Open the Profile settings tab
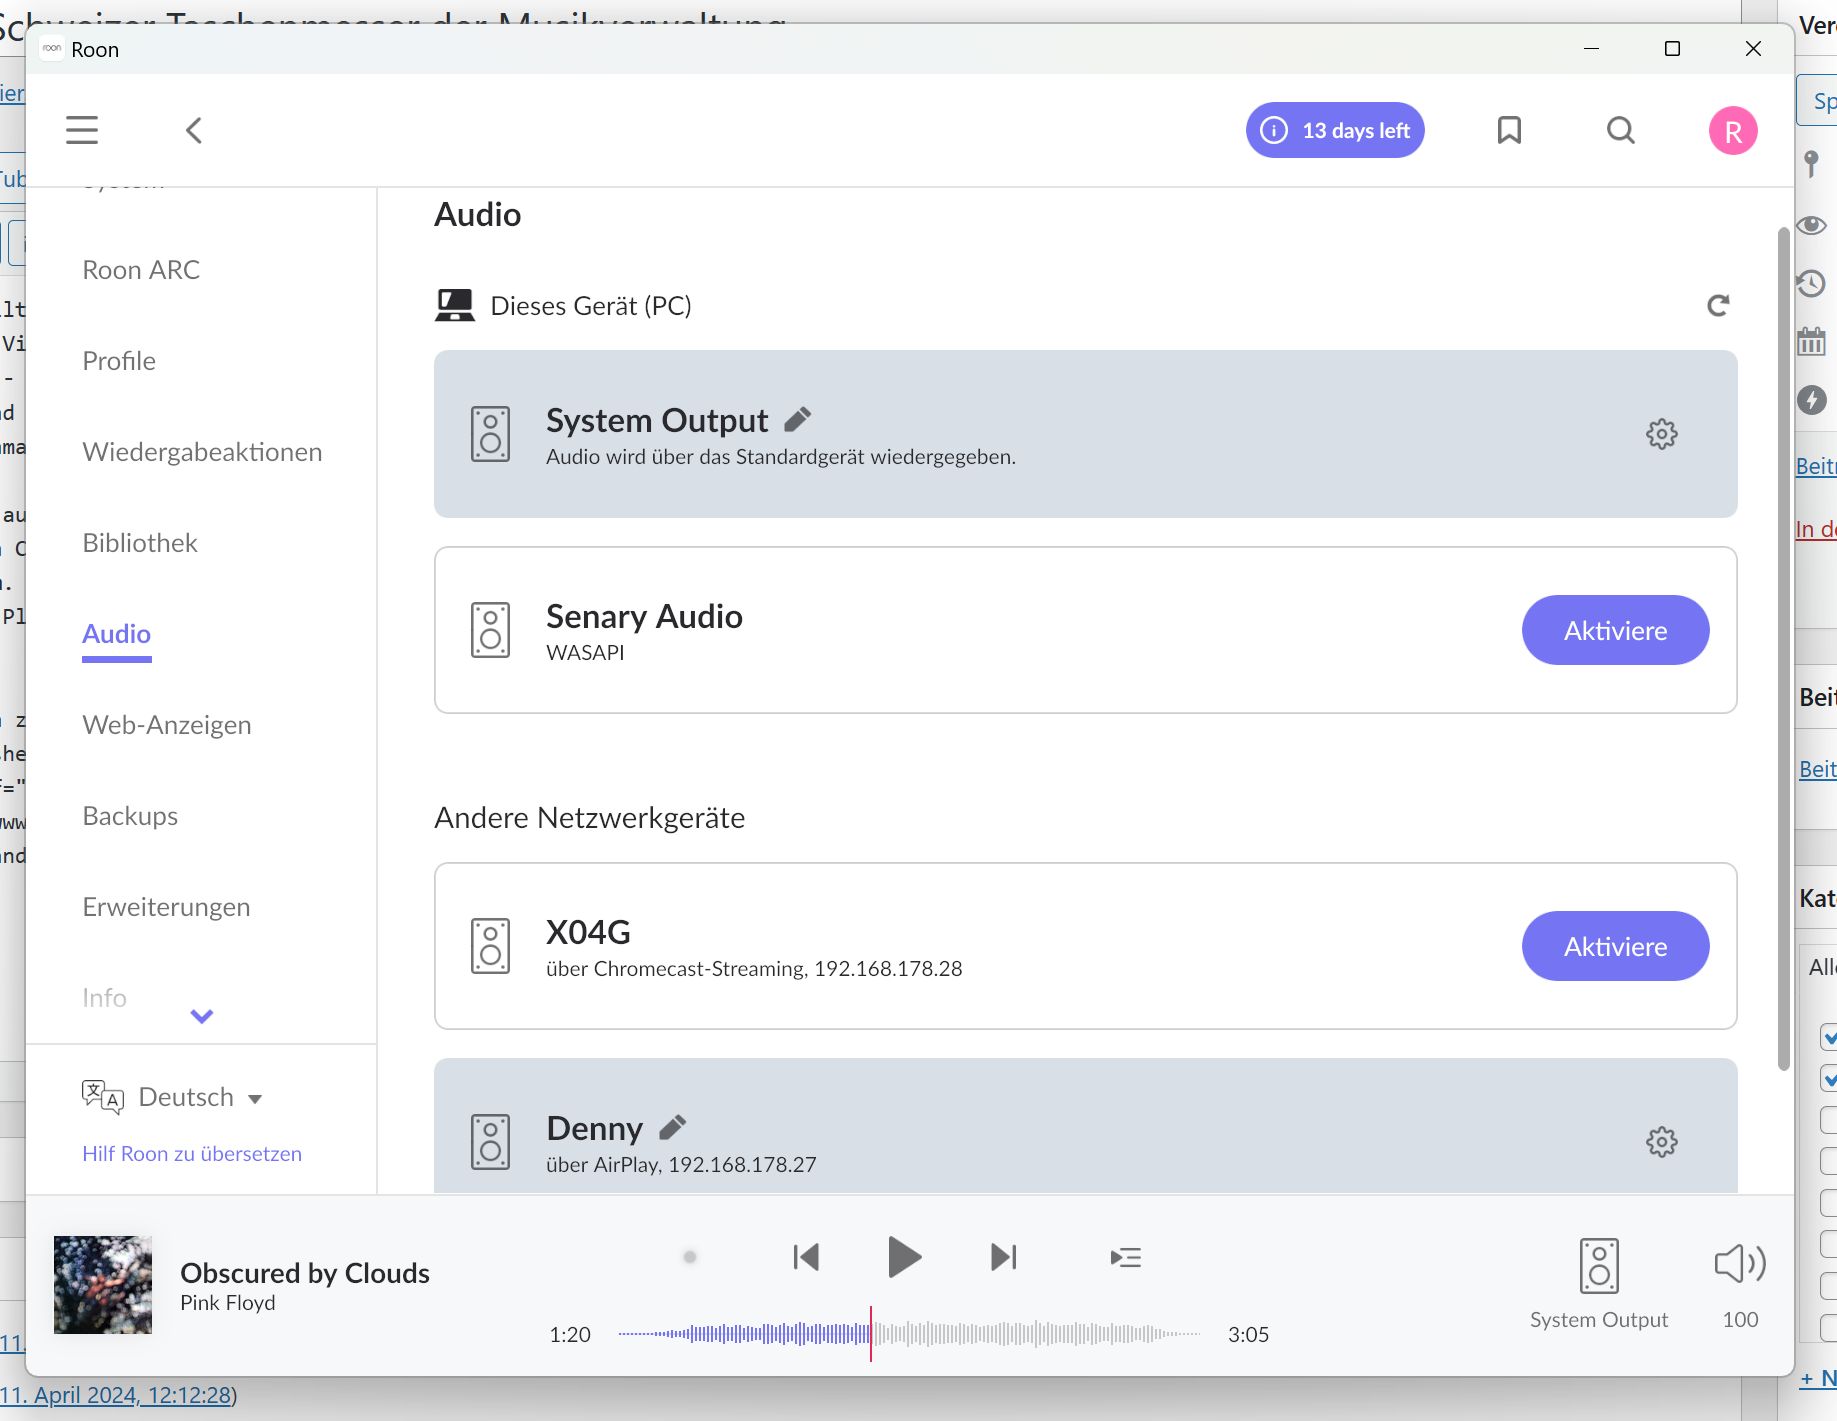Image resolution: width=1837 pixels, height=1421 pixels. coord(119,361)
